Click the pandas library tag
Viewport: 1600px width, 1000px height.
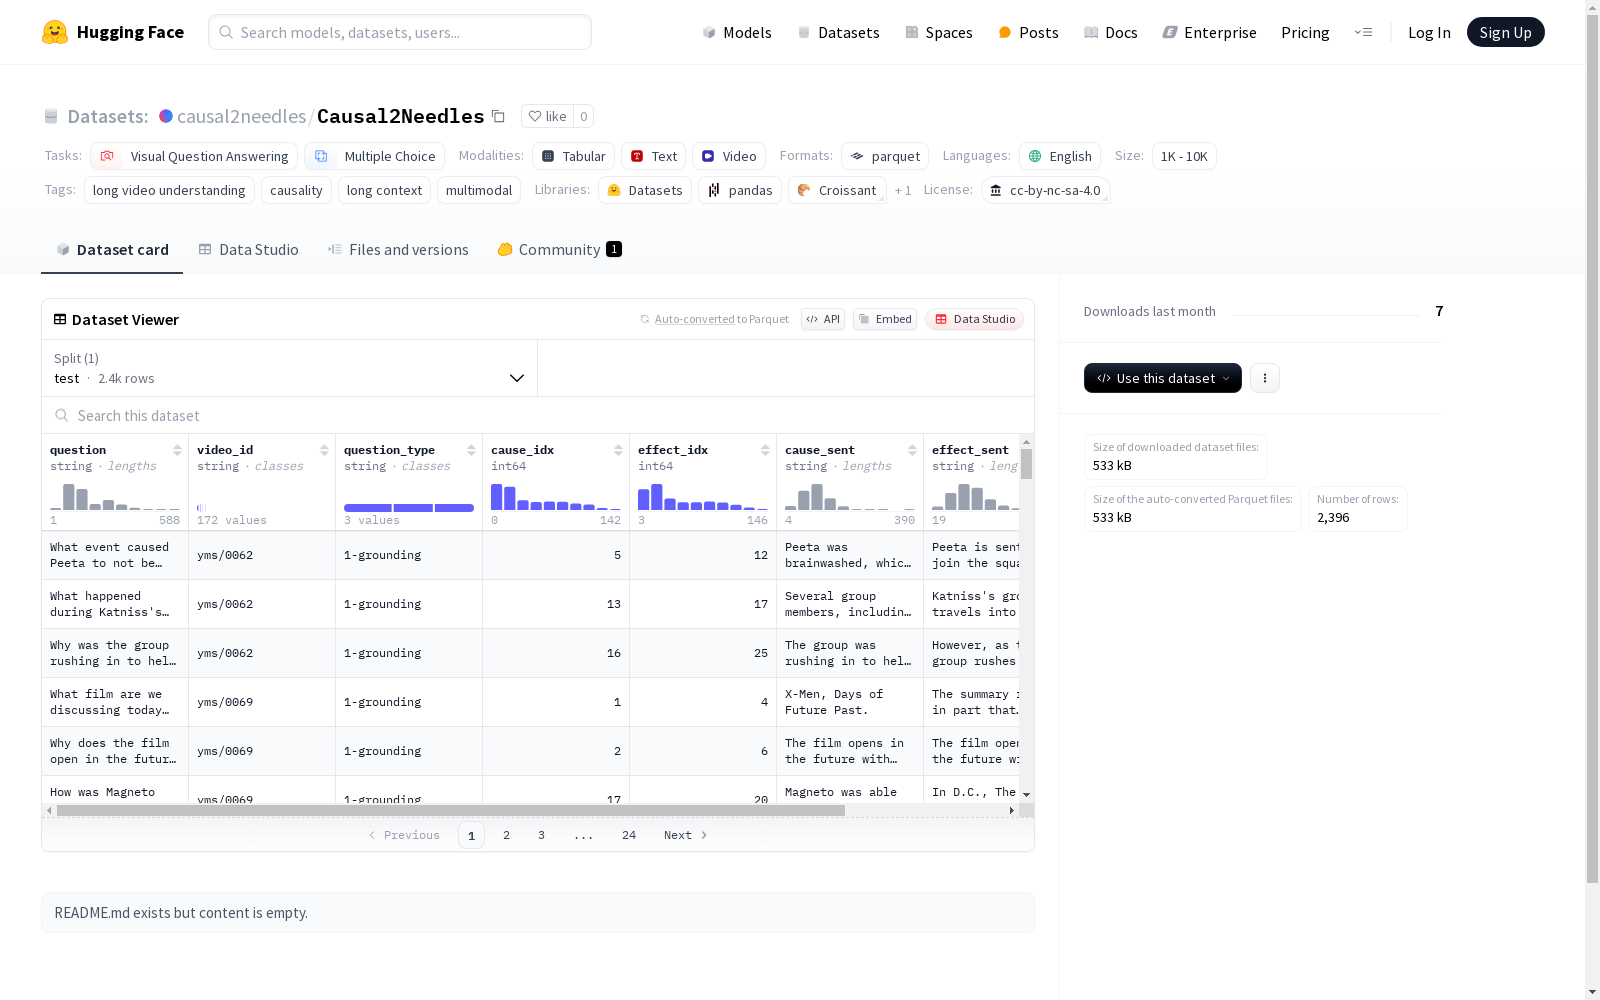[x=740, y=190]
